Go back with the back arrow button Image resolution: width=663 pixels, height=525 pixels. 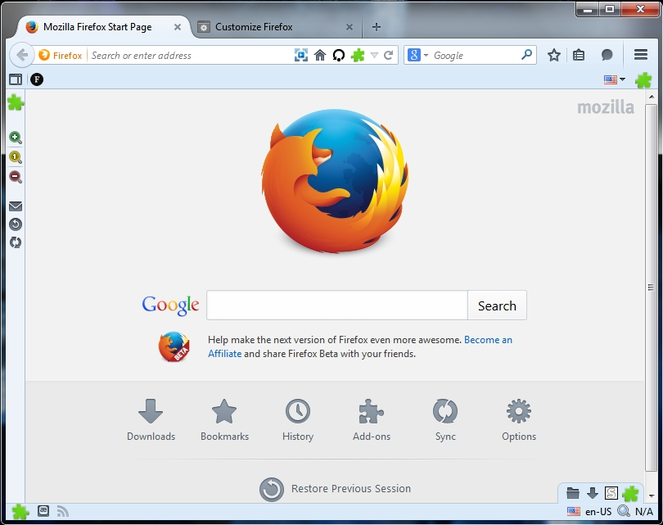click(22, 55)
